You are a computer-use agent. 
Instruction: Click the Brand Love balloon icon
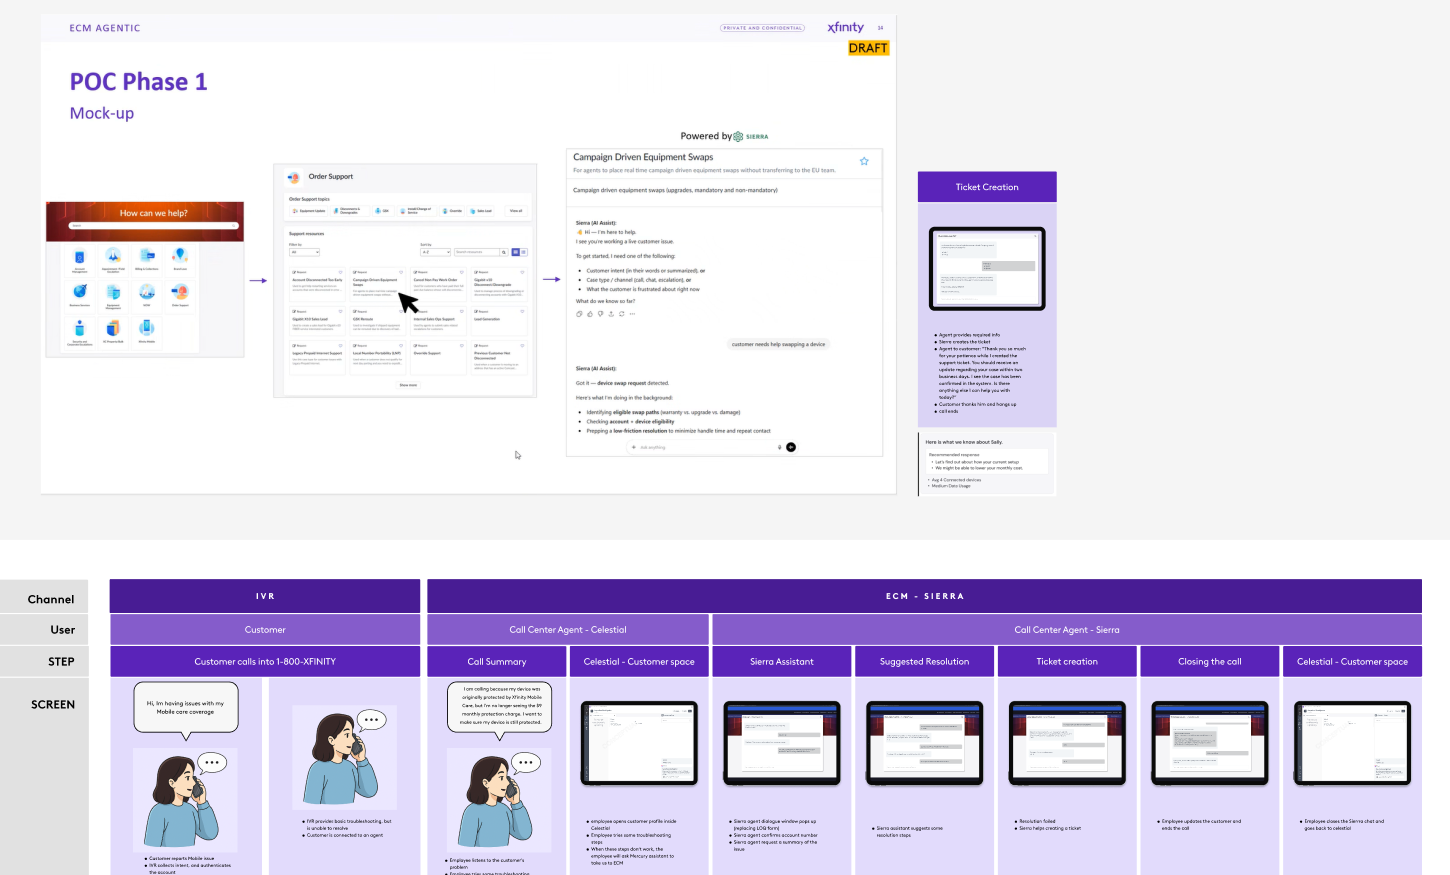point(180,255)
